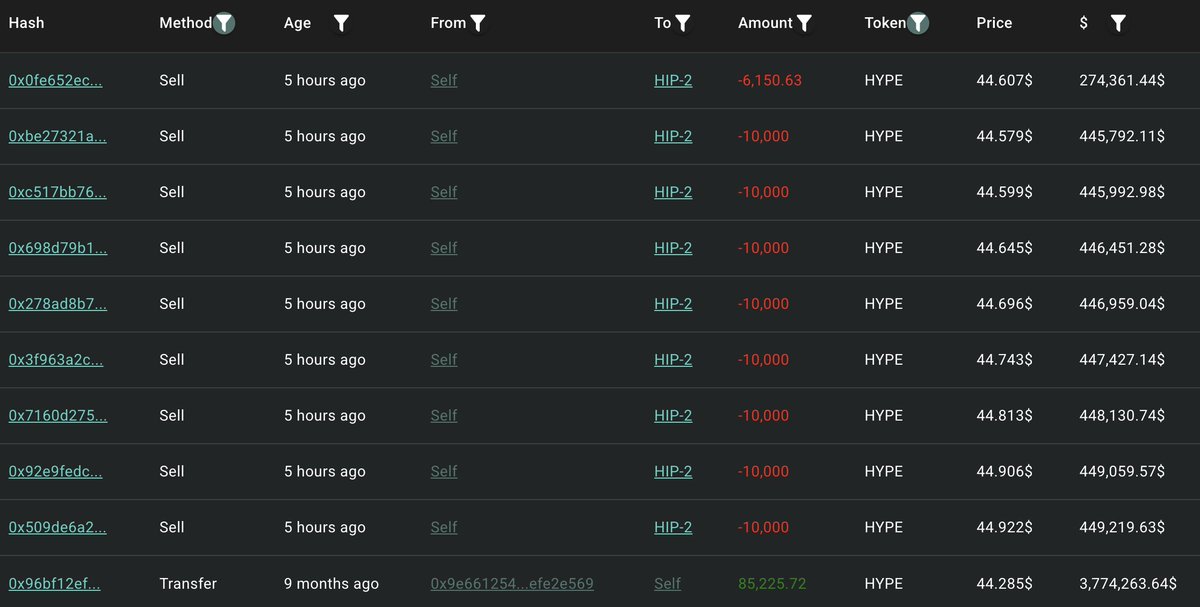Viewport: 1200px width, 607px height.
Task: Filter the dollar value column
Action: 1118,23
